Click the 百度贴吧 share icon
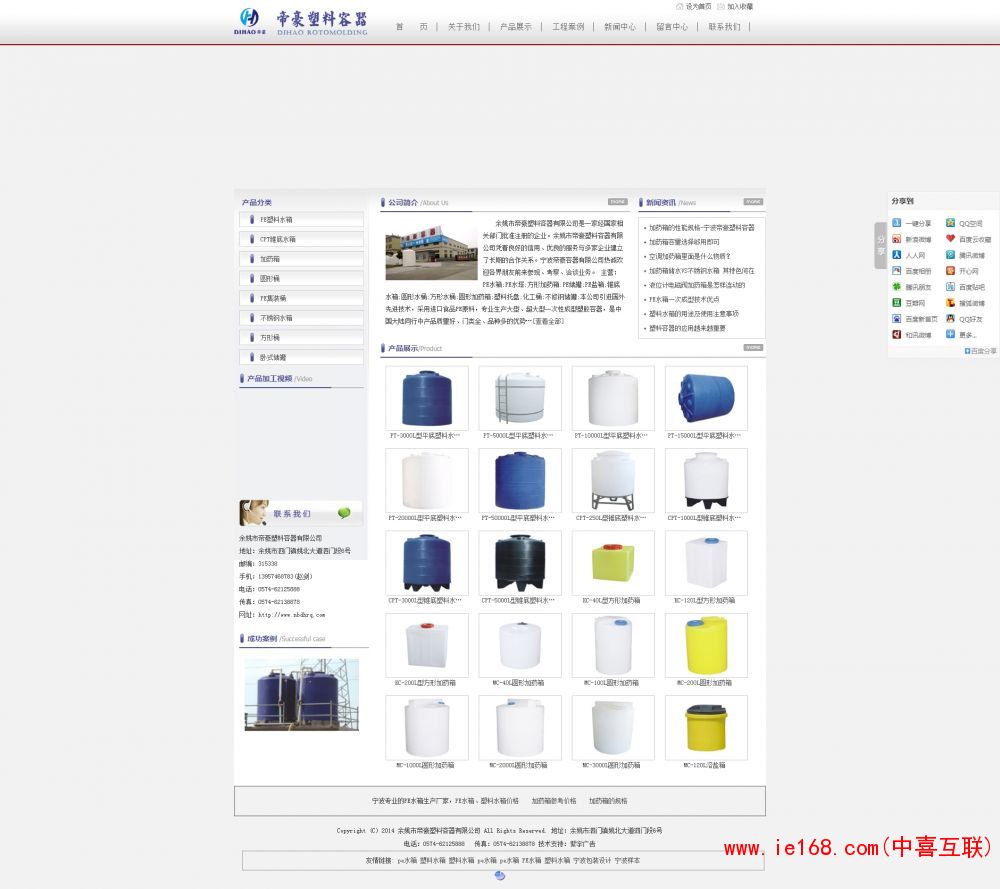Screen dimensions: 1000x889 point(950,287)
